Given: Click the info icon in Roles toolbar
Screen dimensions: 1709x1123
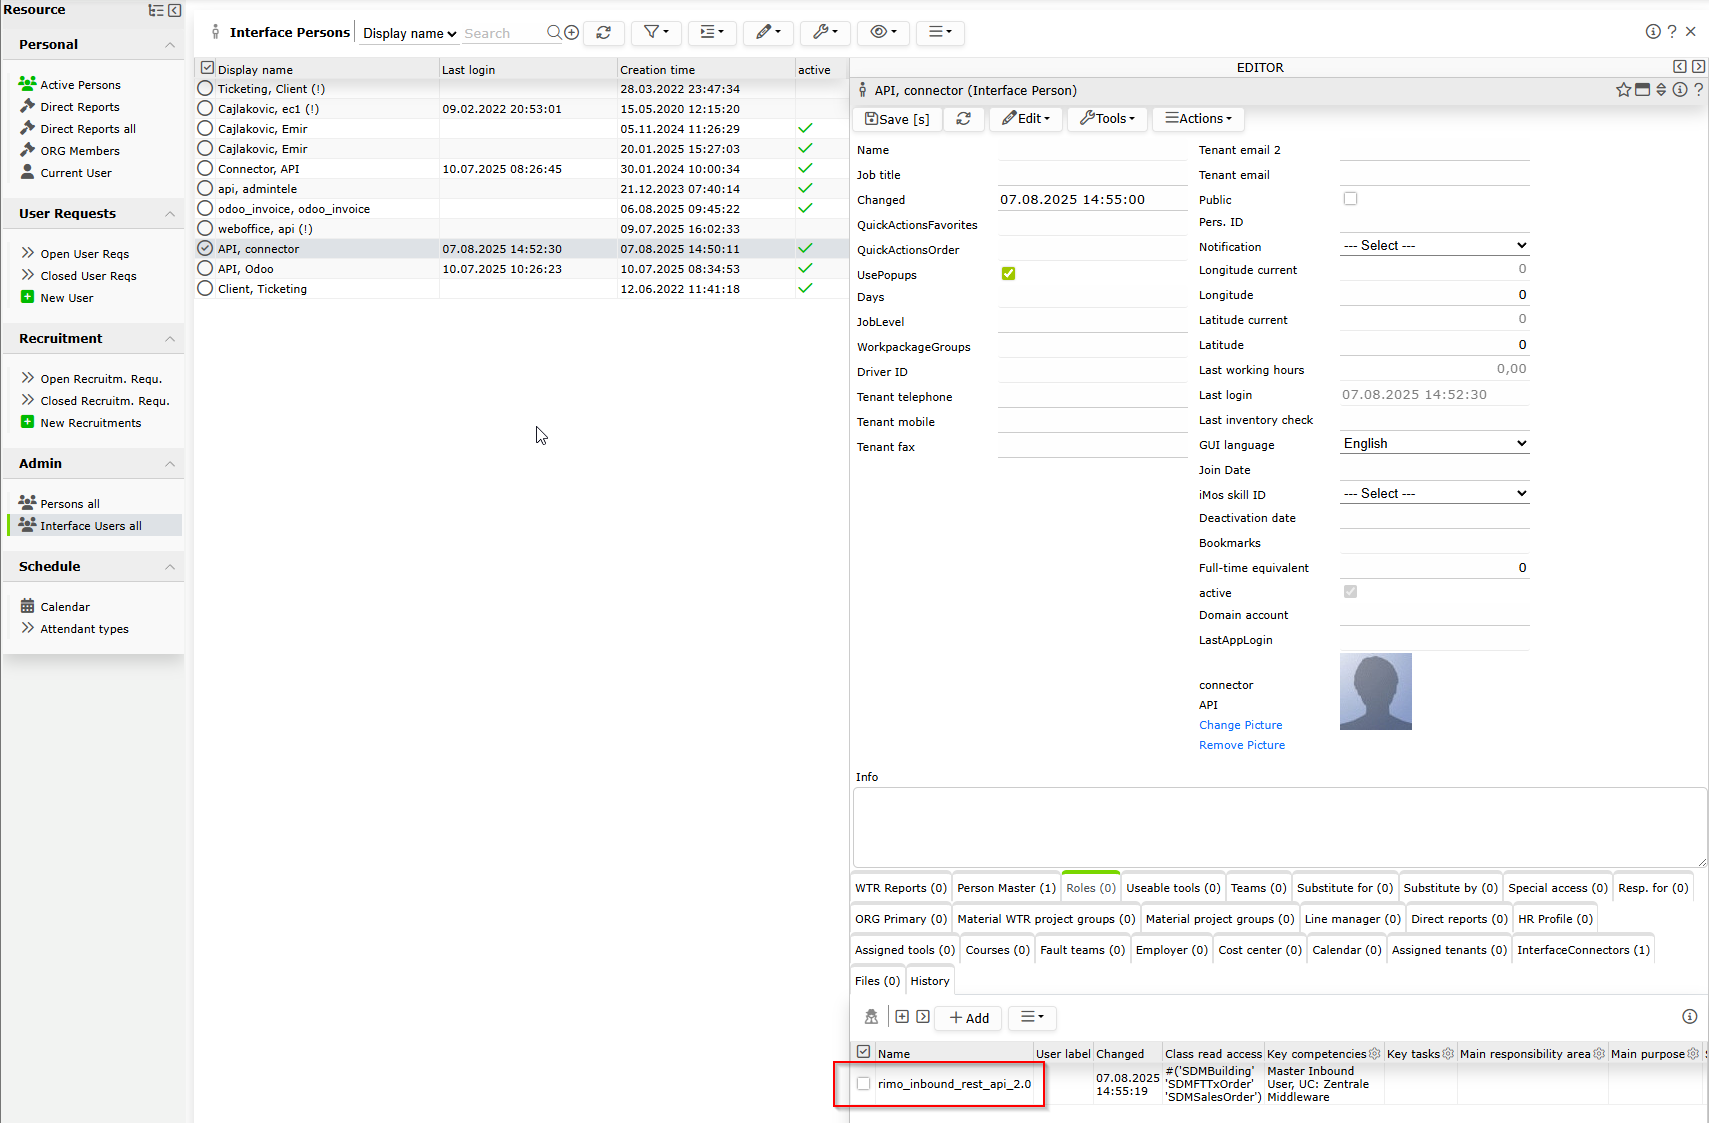Looking at the screenshot, I should click(1690, 1016).
